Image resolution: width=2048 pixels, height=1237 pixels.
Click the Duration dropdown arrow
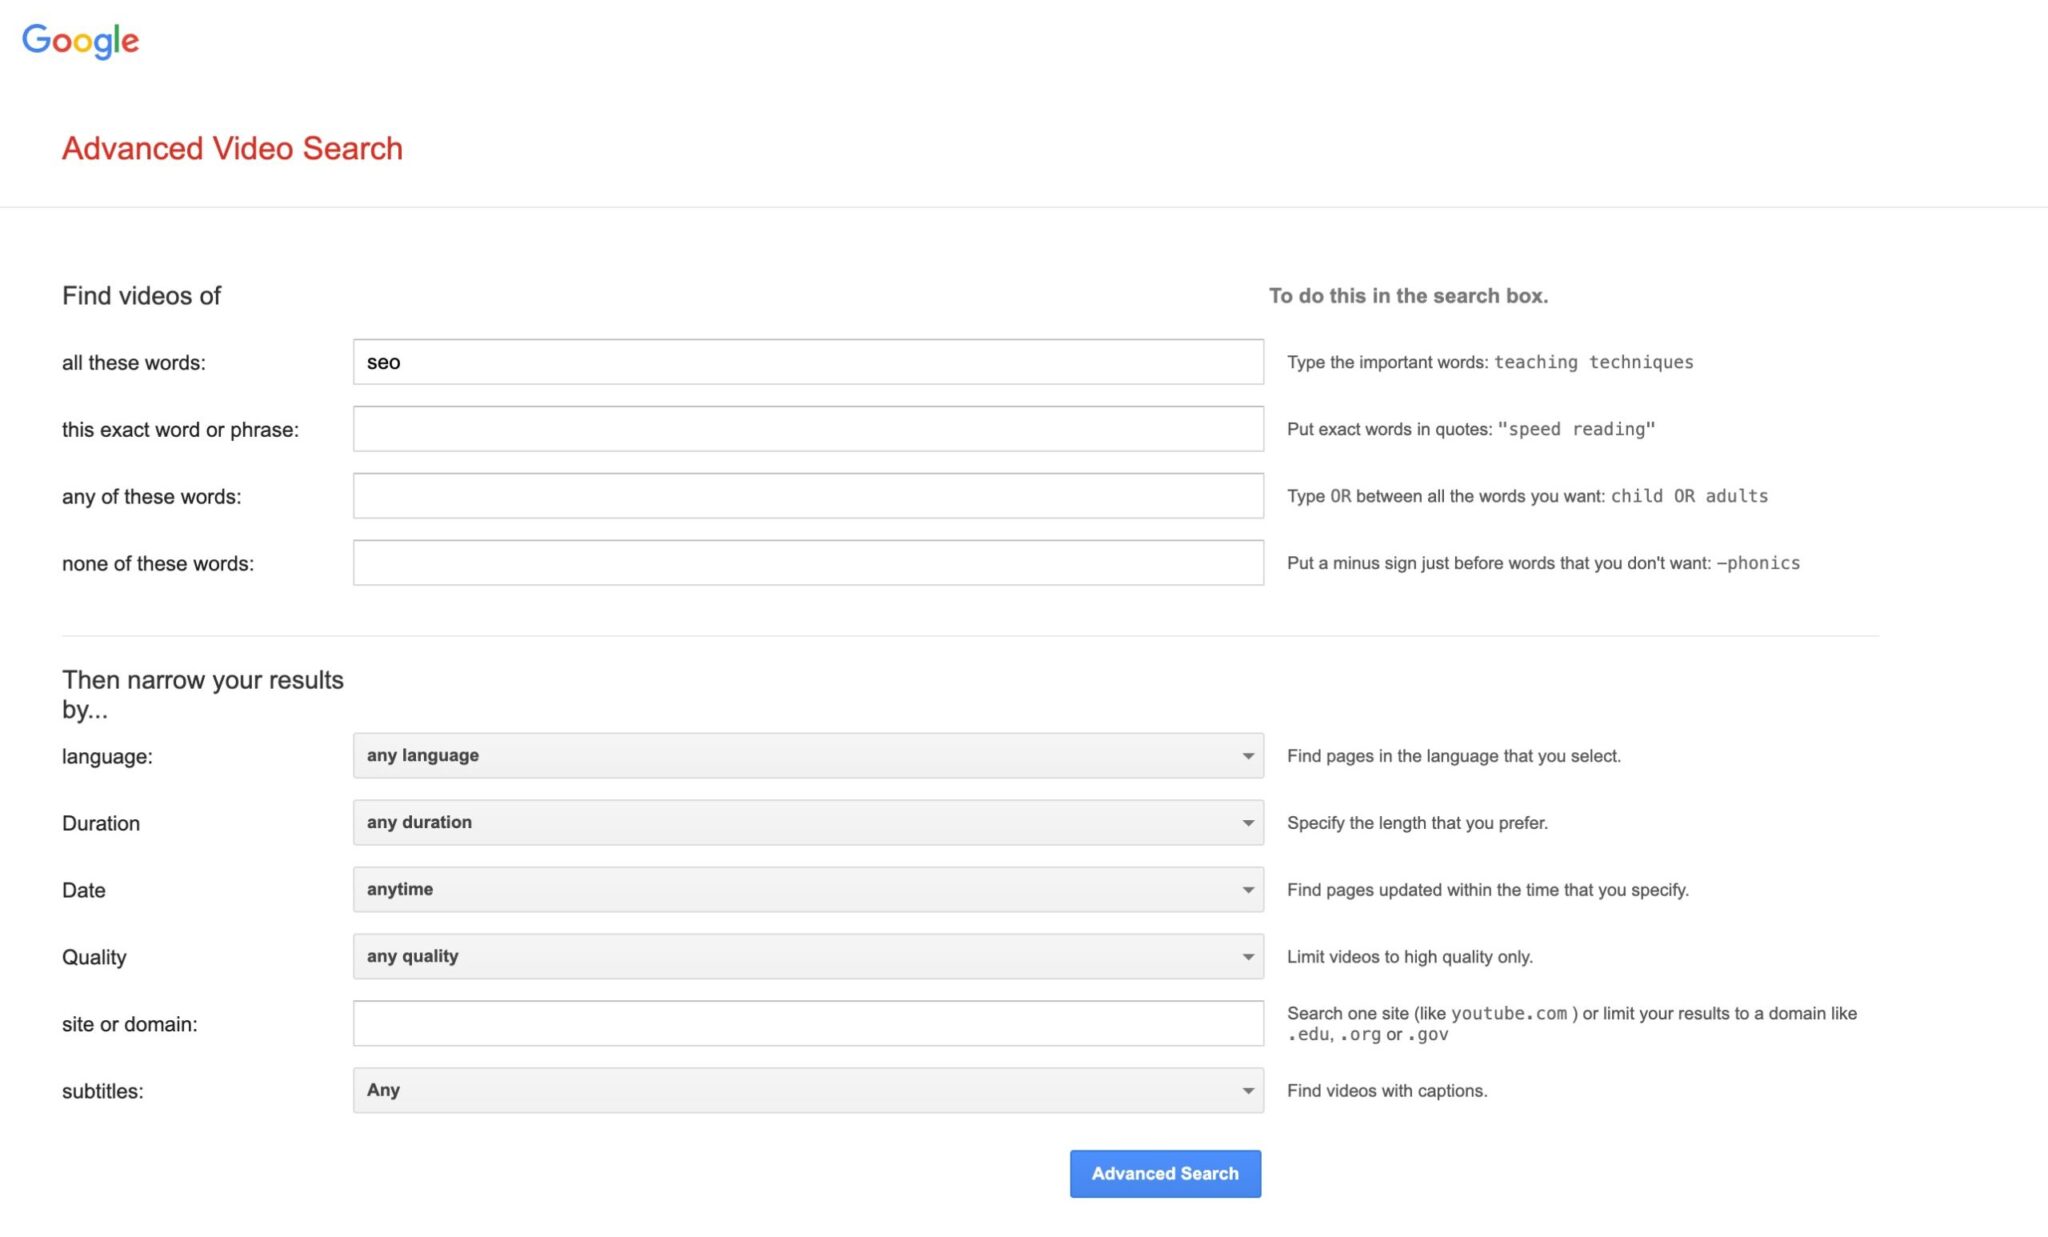(x=1248, y=824)
